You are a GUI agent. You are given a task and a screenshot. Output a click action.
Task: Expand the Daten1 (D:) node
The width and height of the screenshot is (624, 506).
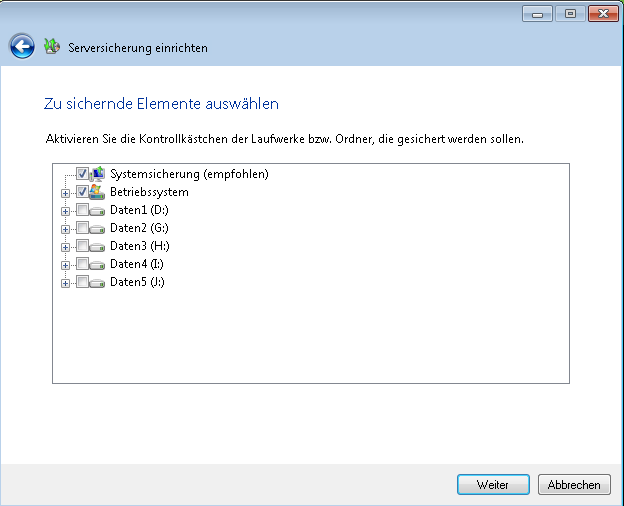(x=65, y=211)
